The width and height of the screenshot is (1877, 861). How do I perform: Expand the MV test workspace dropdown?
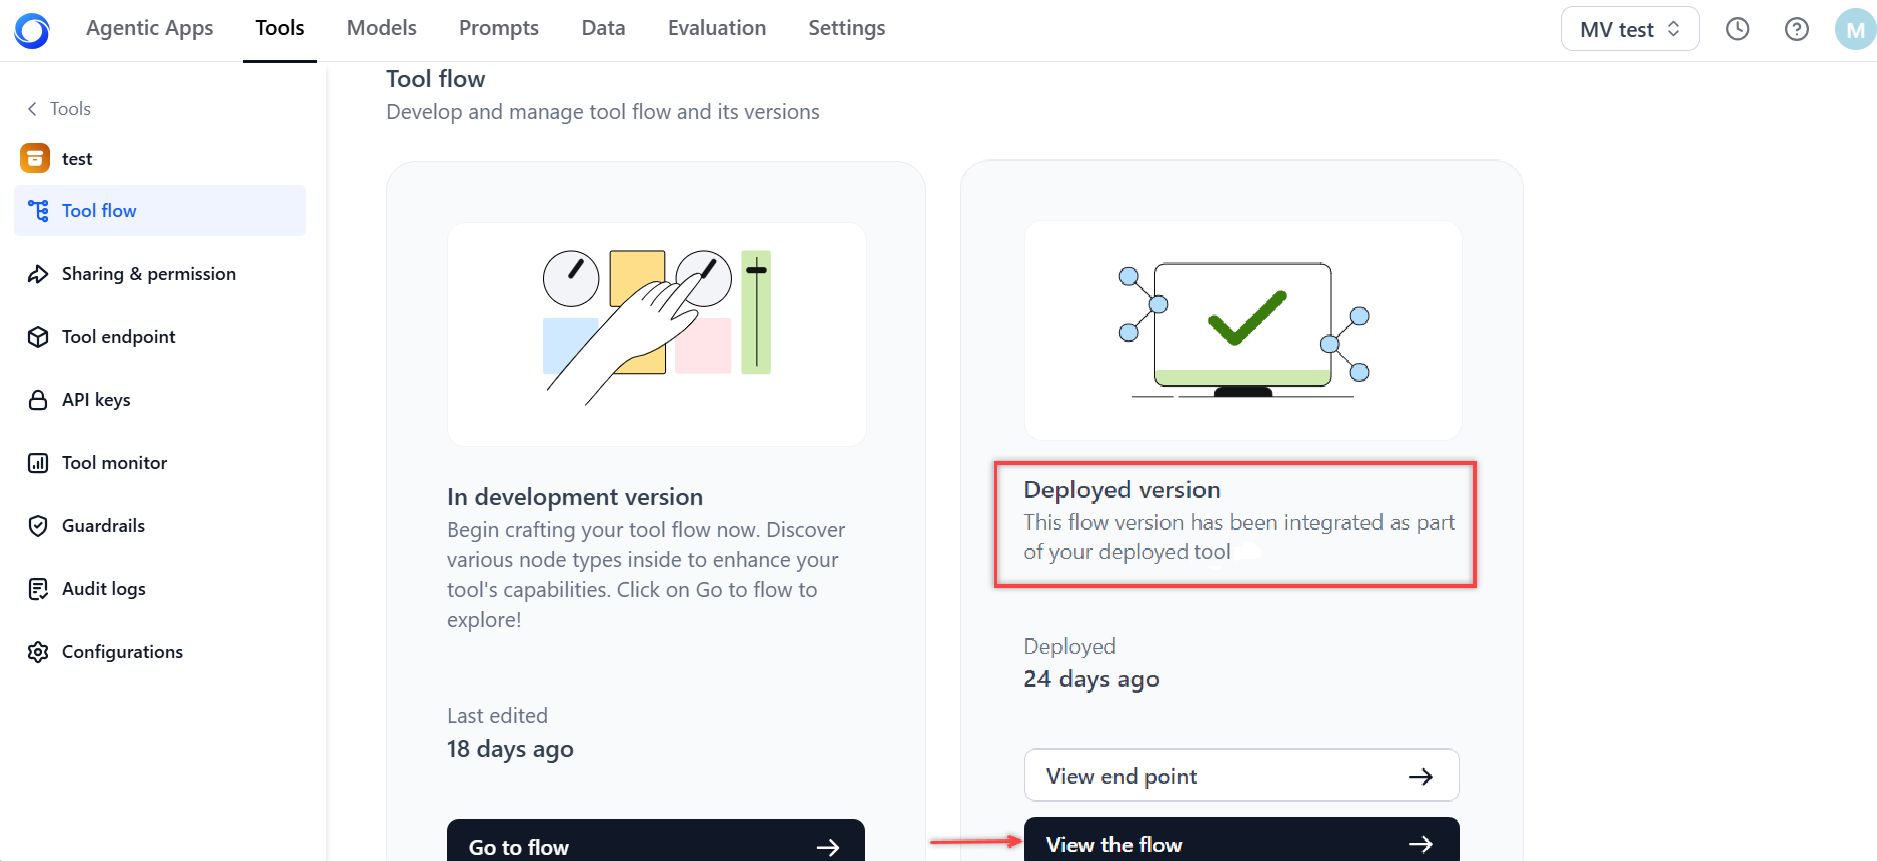coord(1630,29)
